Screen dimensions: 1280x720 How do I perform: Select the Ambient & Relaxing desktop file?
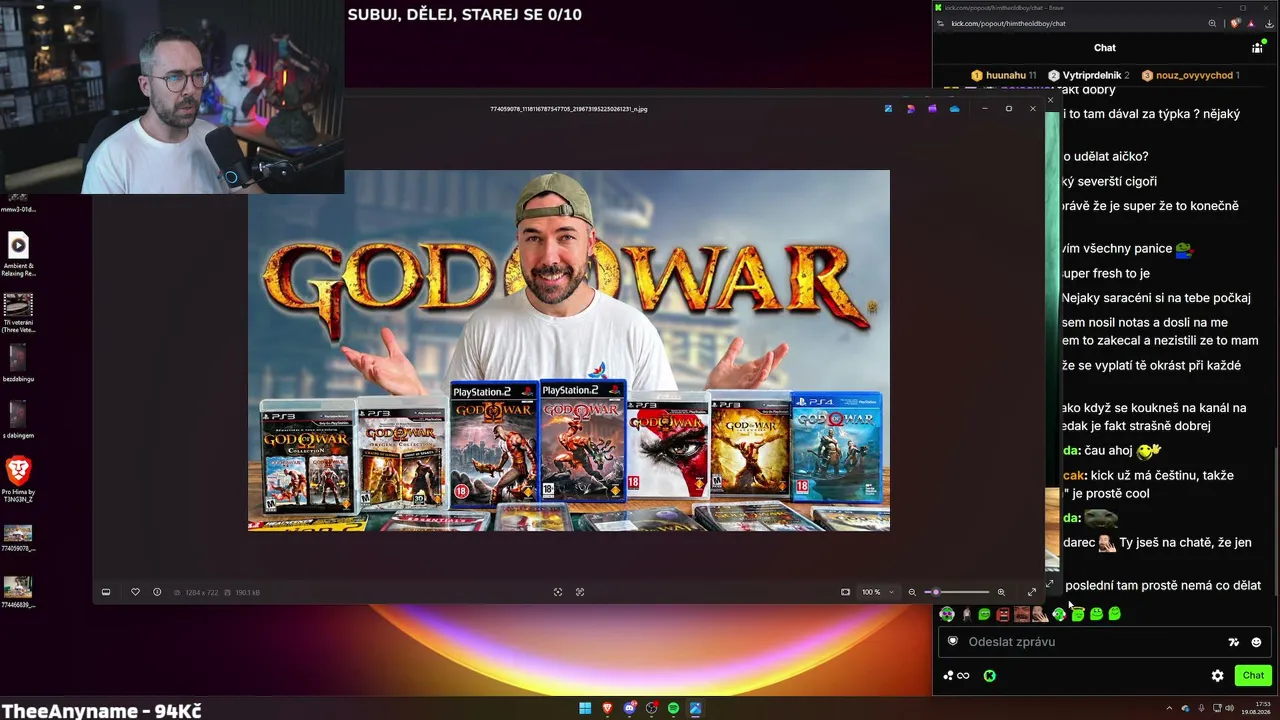[18, 254]
